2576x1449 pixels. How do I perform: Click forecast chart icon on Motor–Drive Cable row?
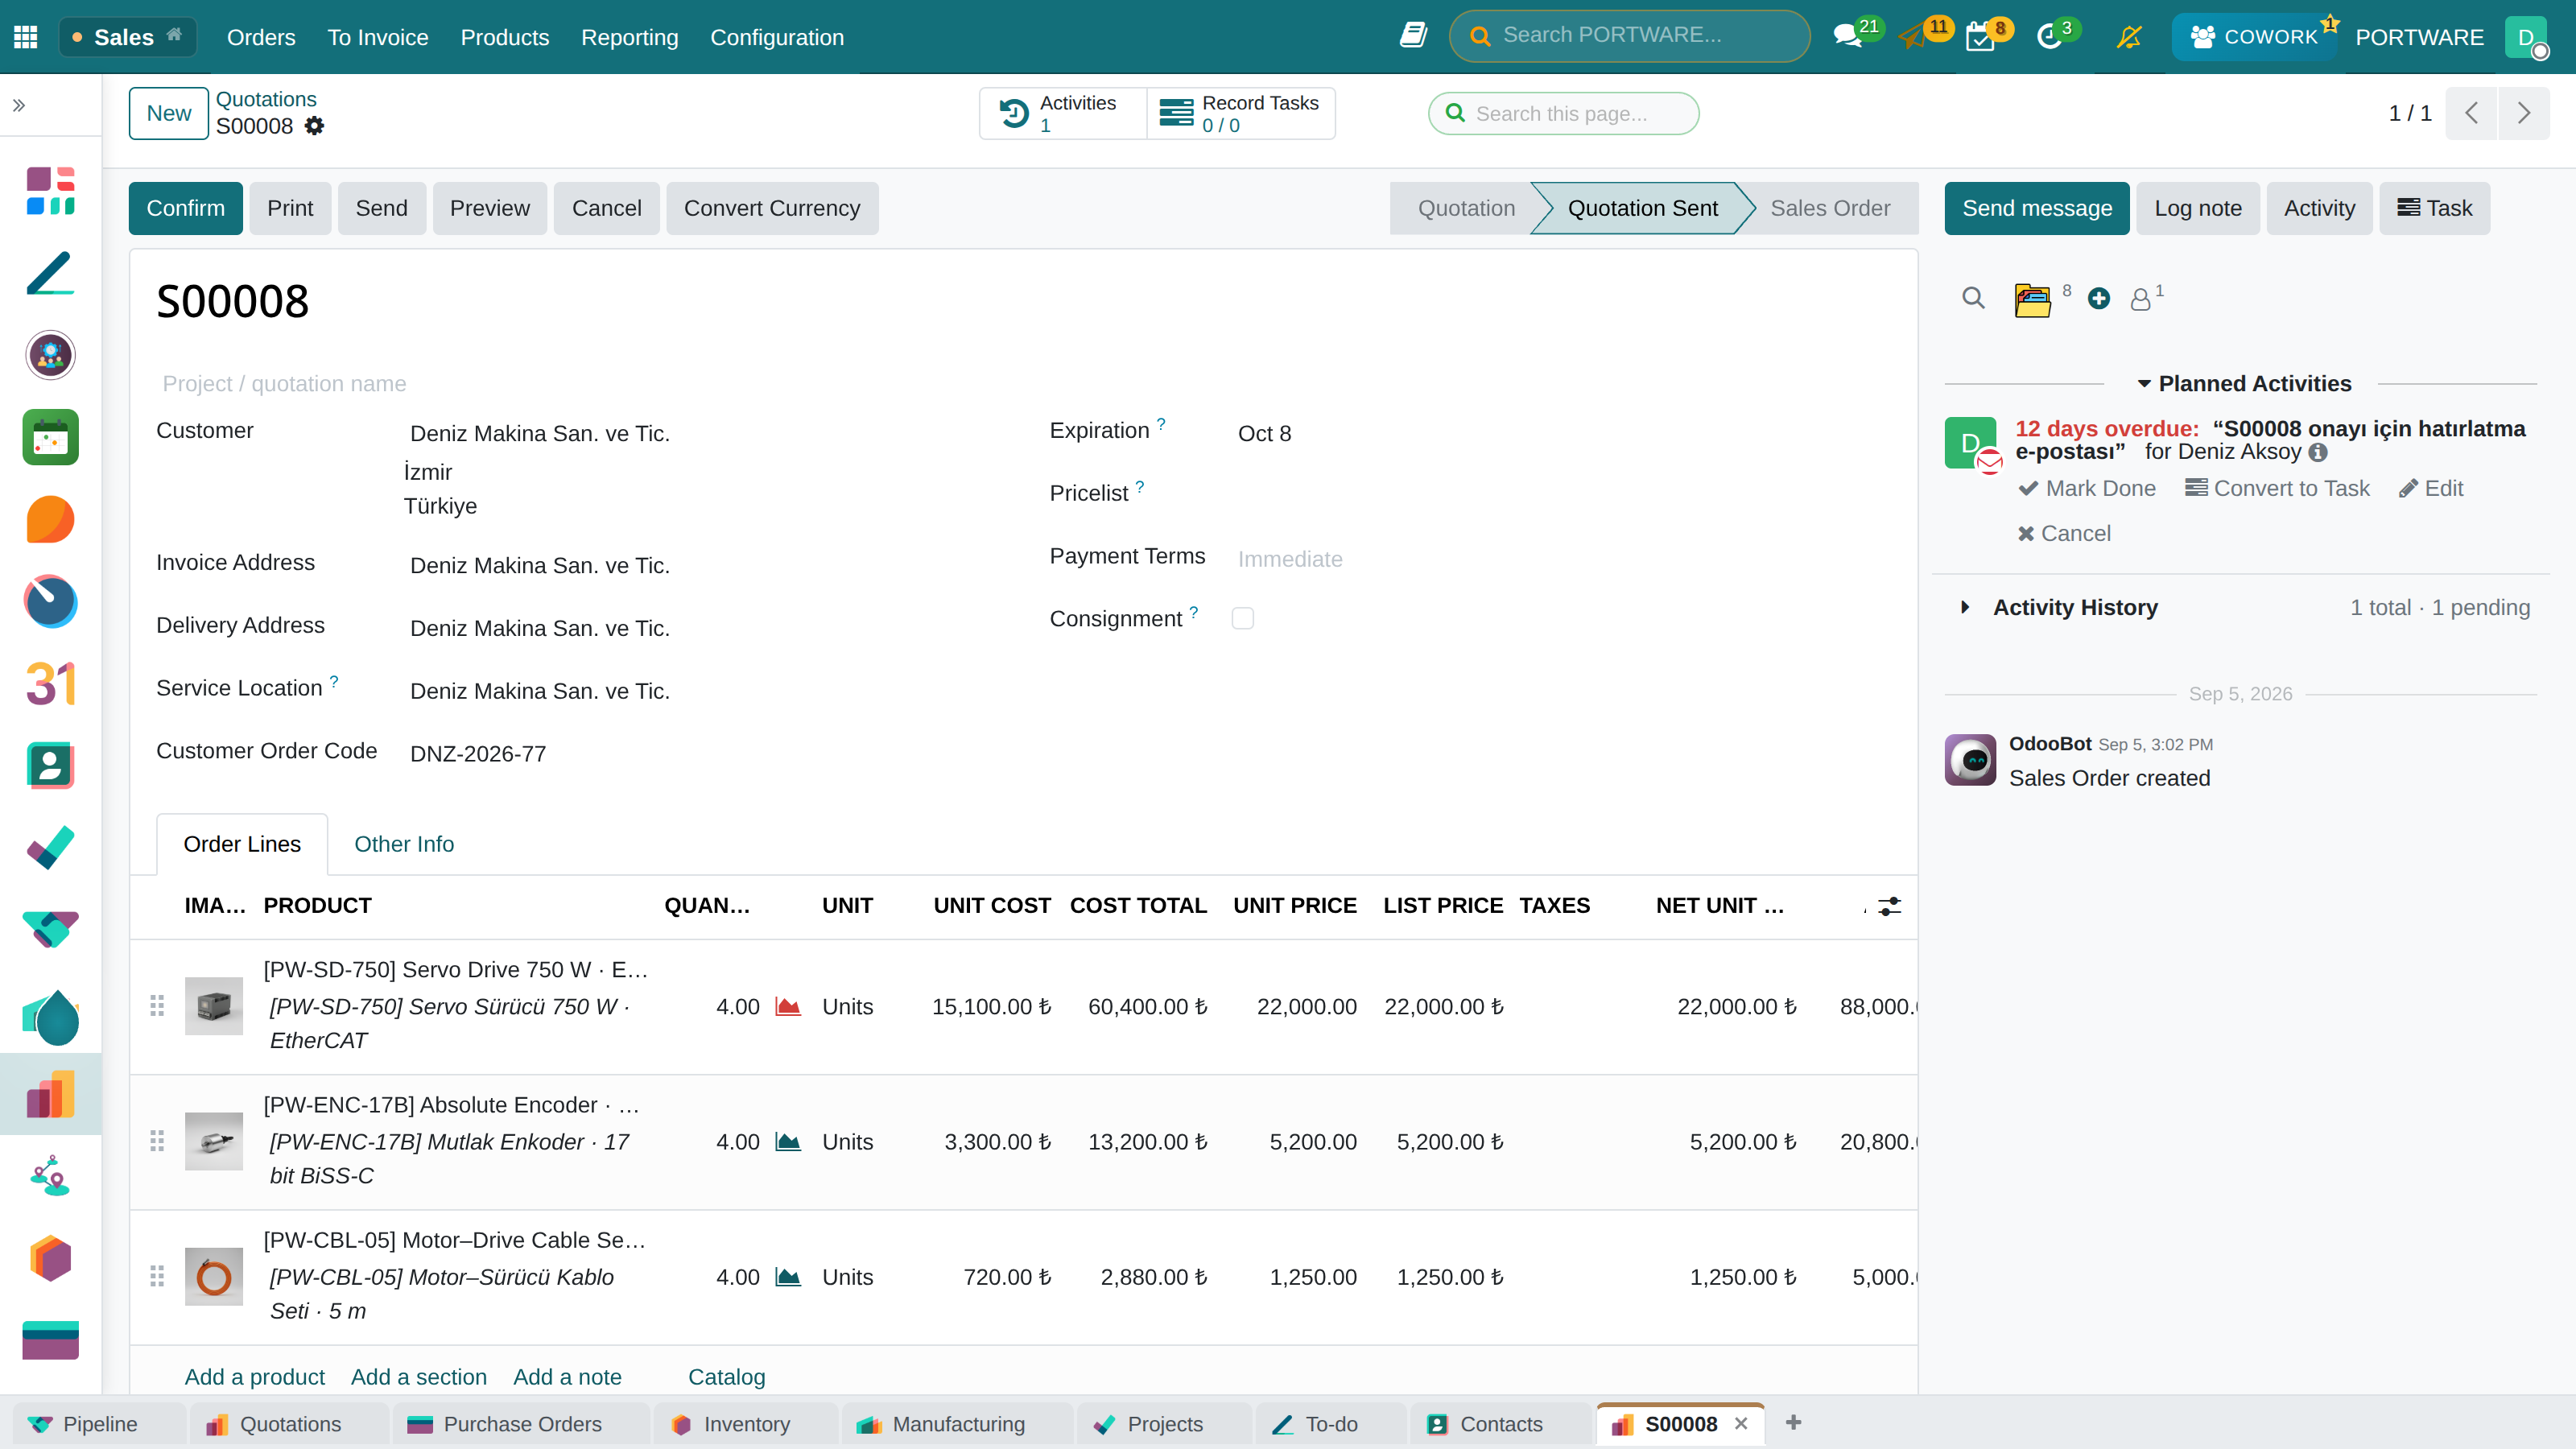(788, 1276)
